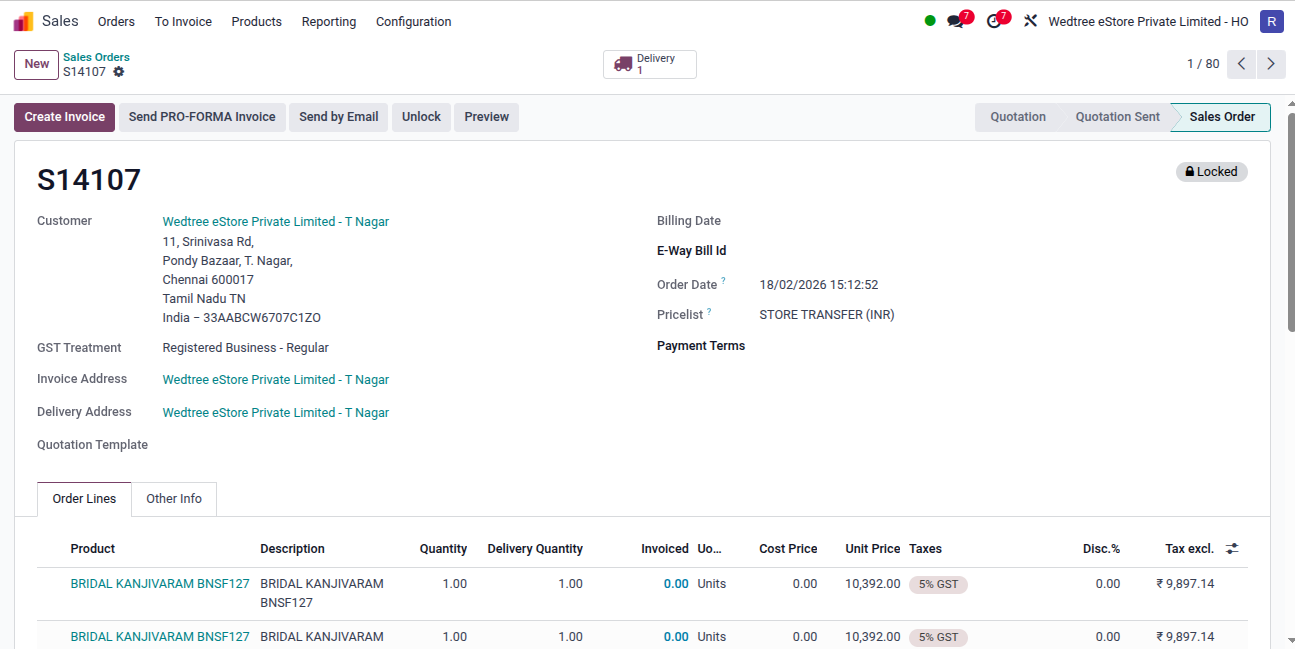Create a New sales order
Image resolution: width=1295 pixels, height=649 pixels.
point(37,64)
